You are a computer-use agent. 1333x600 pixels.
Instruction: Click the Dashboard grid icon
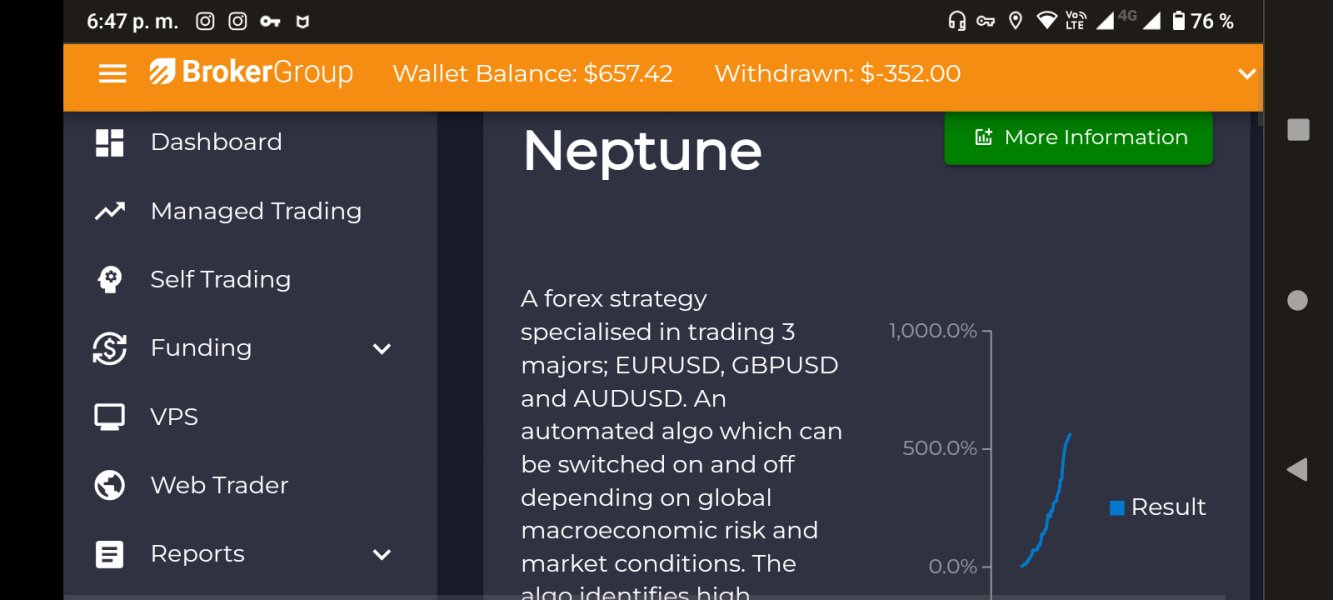109,143
